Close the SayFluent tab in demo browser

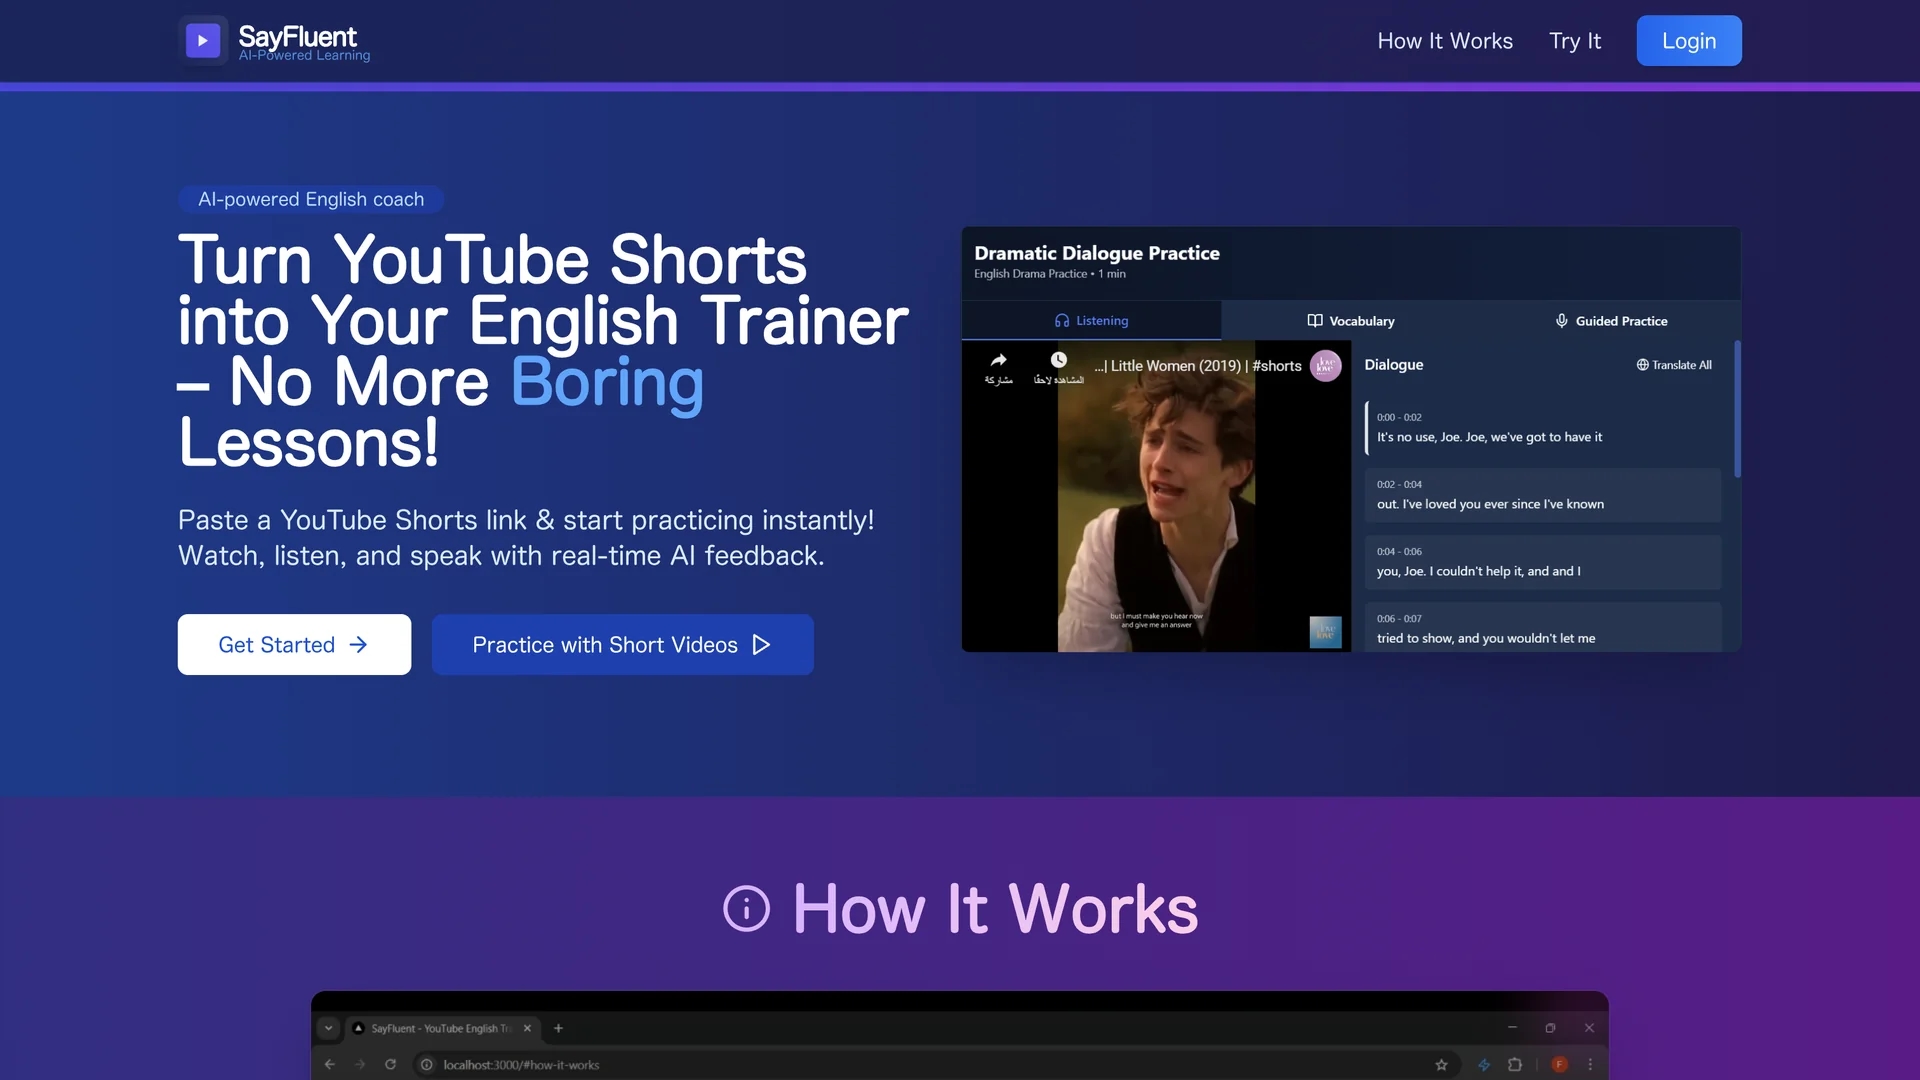527,1028
